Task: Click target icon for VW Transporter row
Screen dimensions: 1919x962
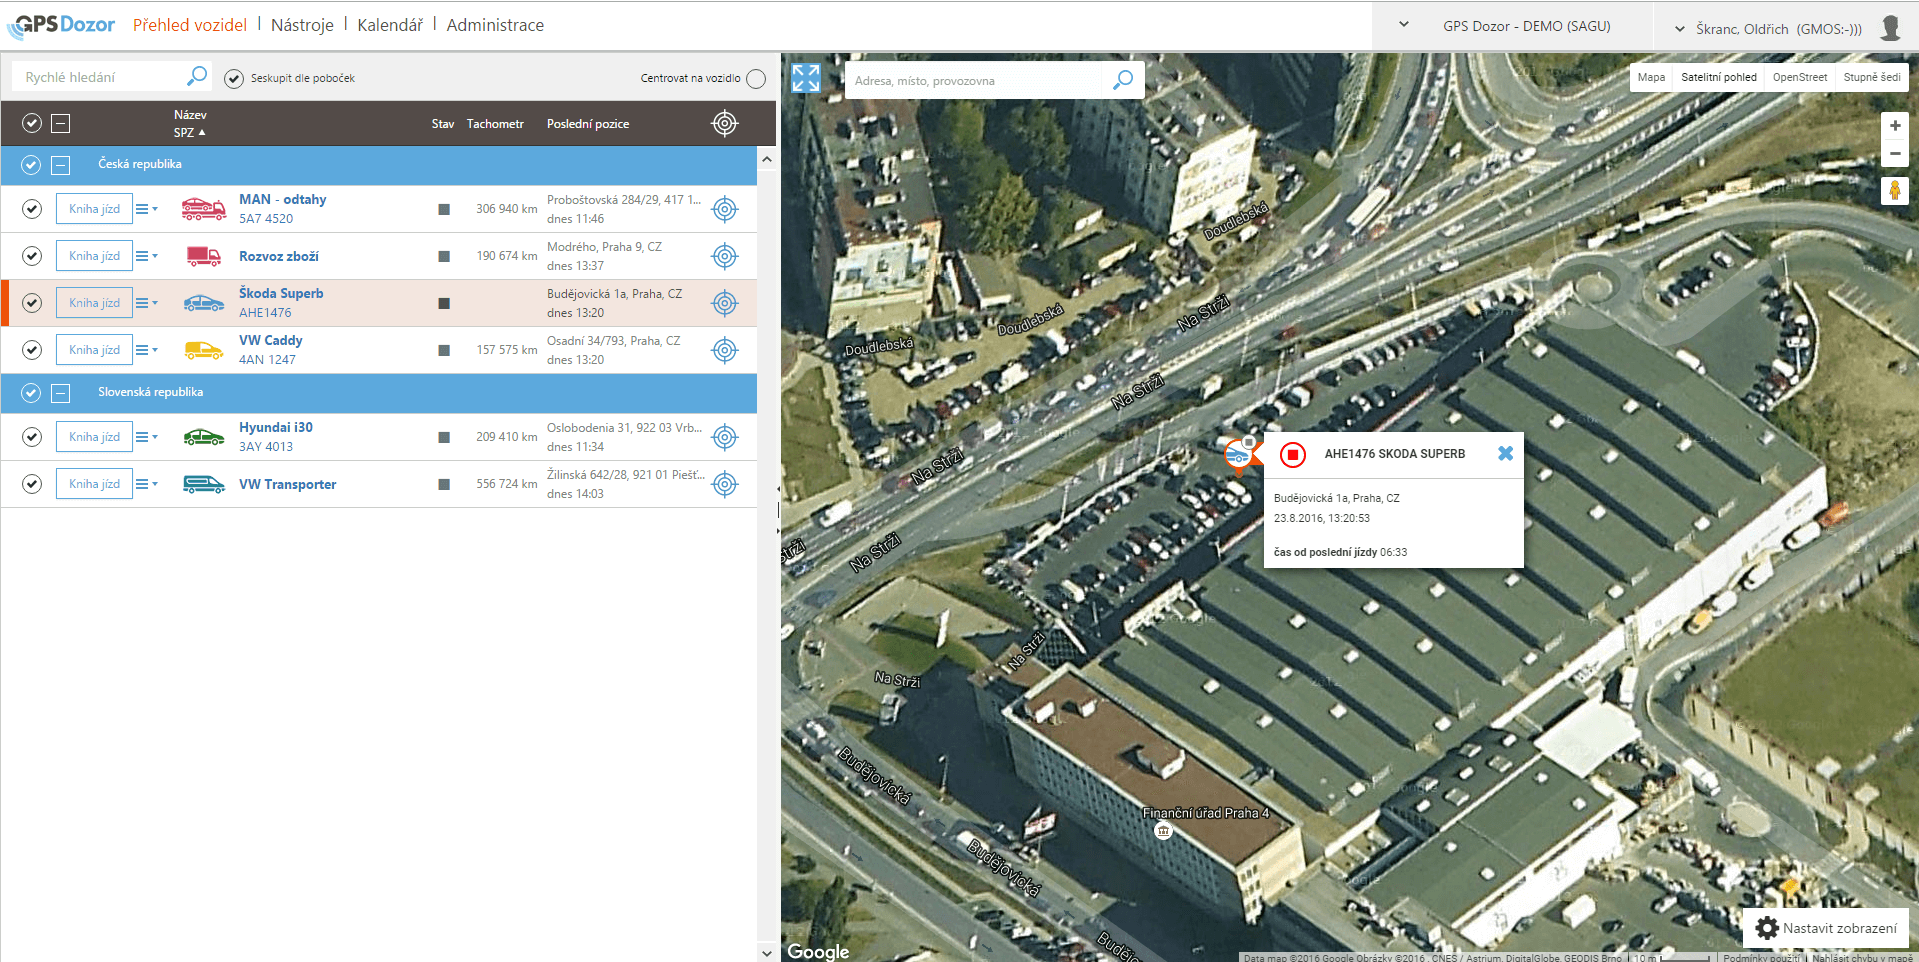Action: pos(724,484)
